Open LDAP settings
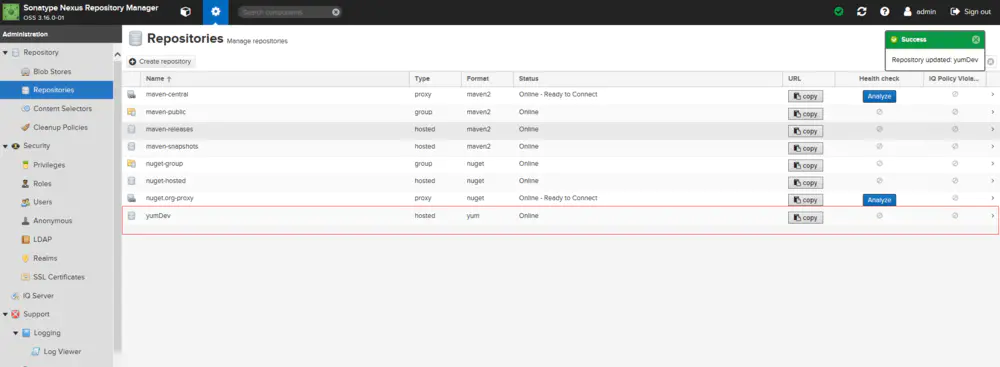 click(x=43, y=239)
